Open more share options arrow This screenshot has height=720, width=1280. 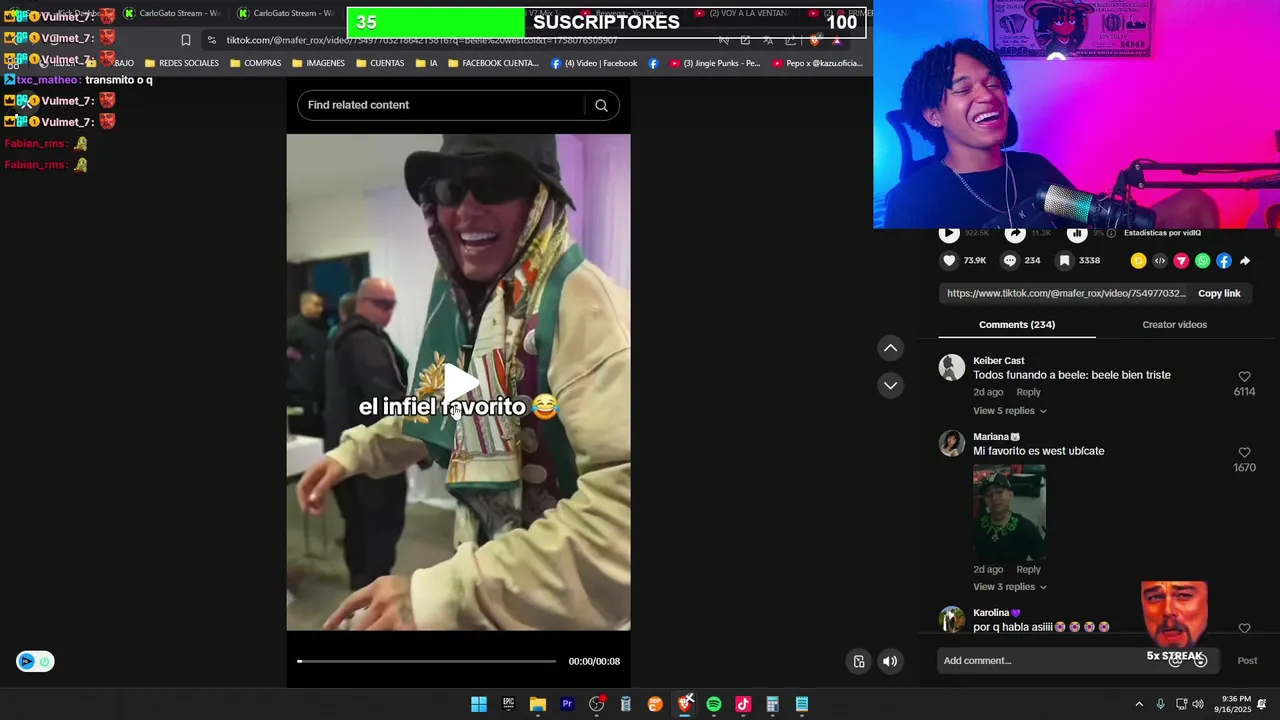click(x=1245, y=261)
